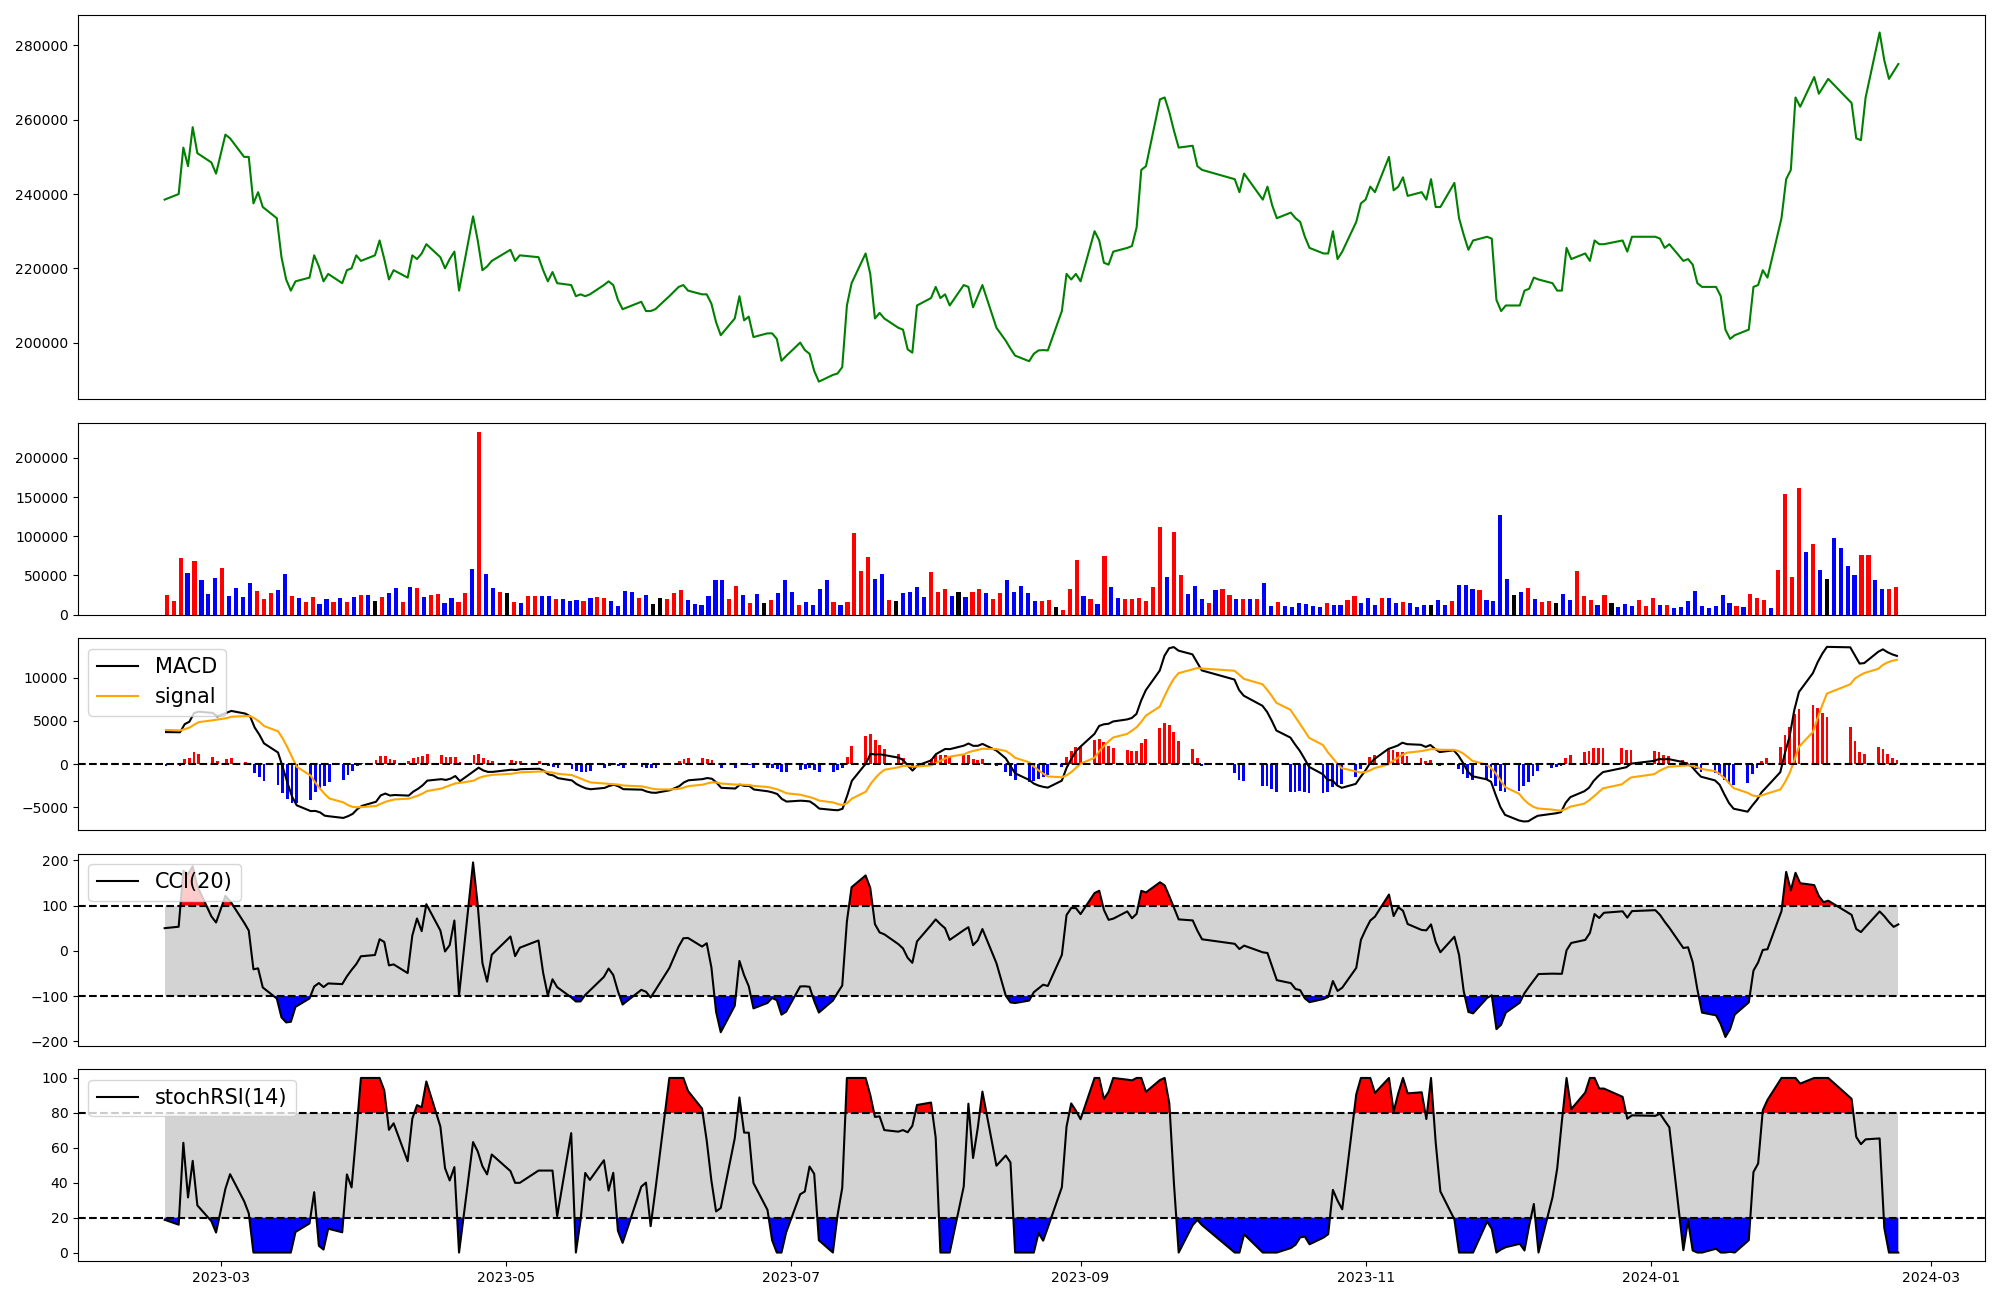Click the 2023-03 date tick label
Viewport: 2000px width, 1300px height.
click(x=220, y=1277)
